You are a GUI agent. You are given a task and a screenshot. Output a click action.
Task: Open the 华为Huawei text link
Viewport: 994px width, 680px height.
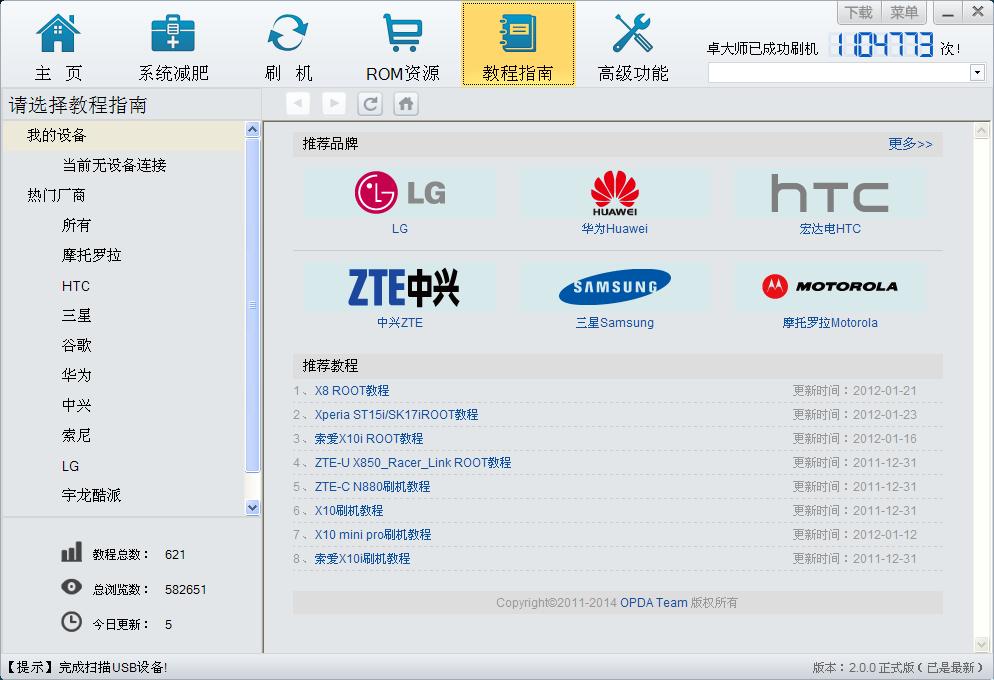pyautogui.click(x=615, y=229)
